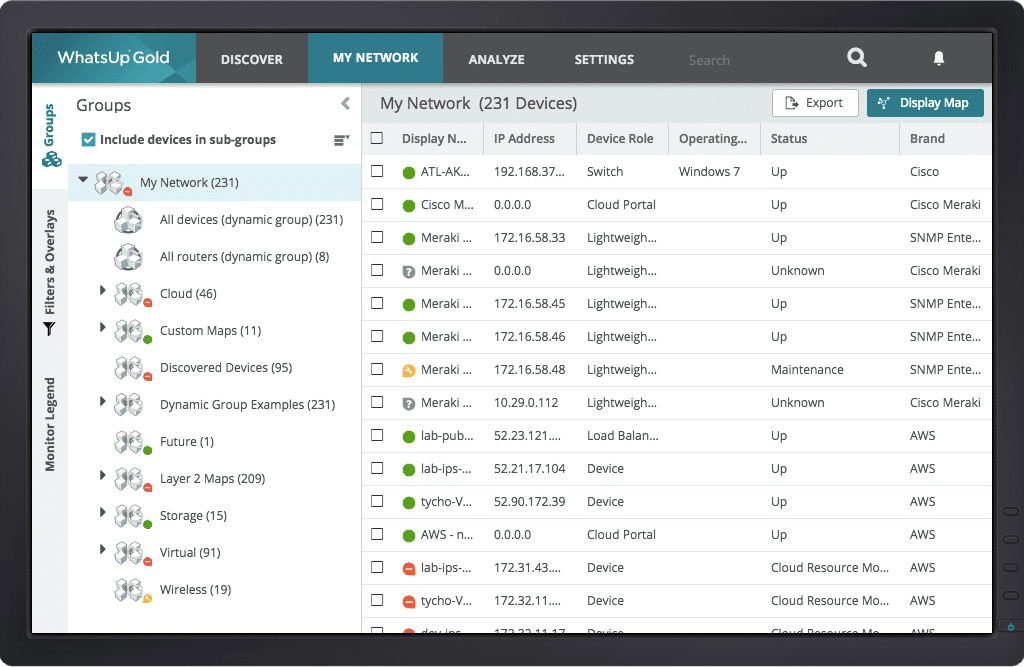Open the notifications bell
The image size is (1024, 667).
tap(938, 59)
